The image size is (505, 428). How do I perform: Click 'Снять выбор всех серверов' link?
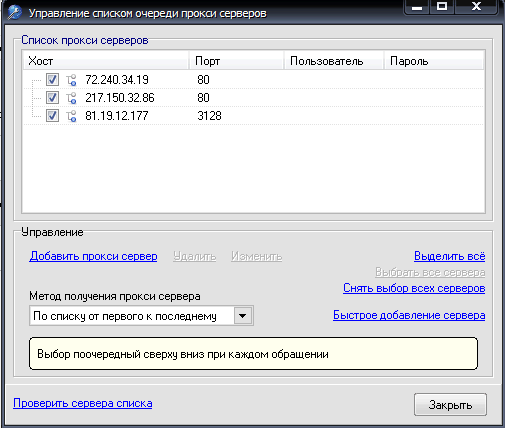click(414, 288)
